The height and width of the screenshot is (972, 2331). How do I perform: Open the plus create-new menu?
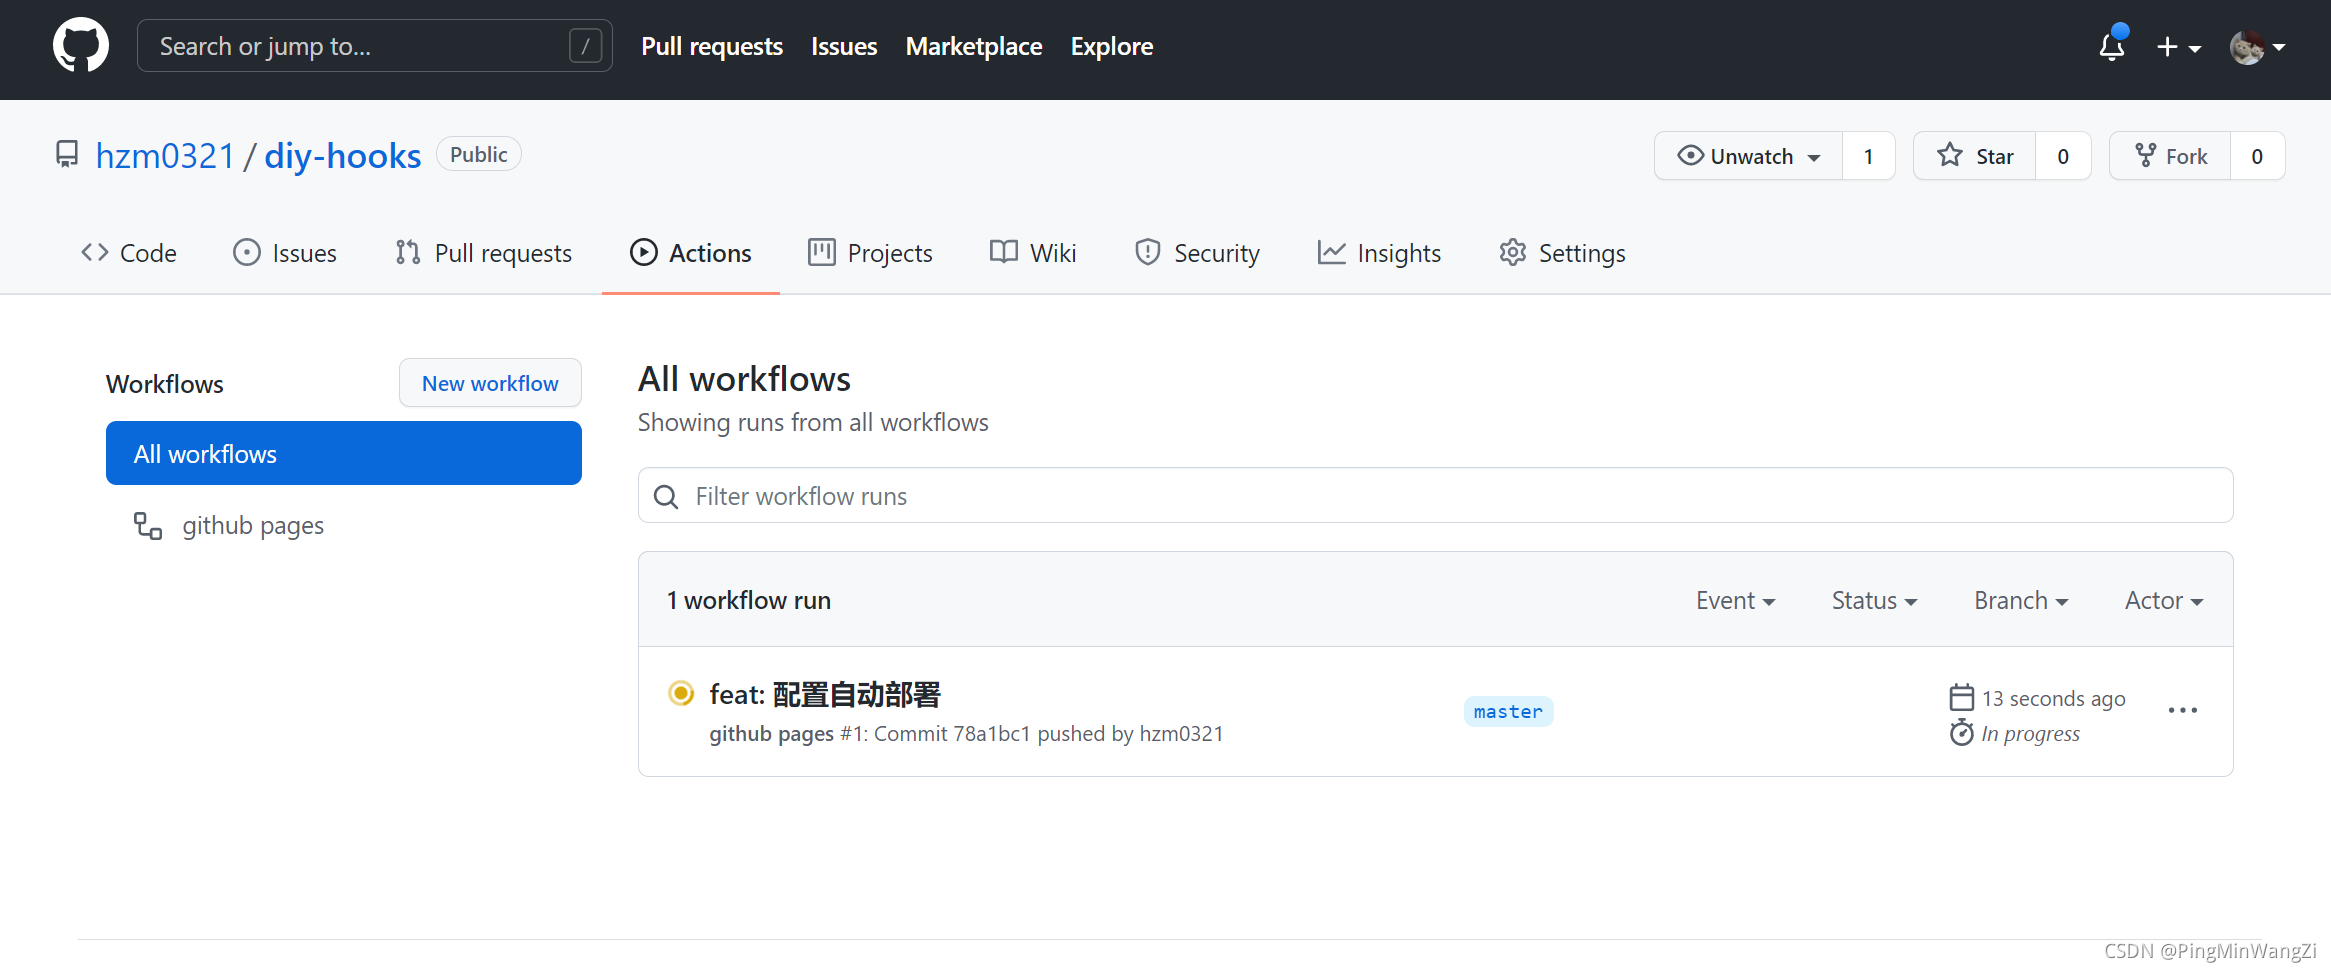tap(2179, 47)
